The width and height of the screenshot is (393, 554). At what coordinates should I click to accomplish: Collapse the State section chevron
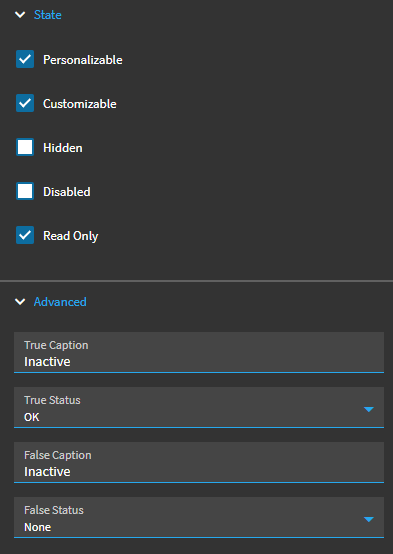click(20, 15)
